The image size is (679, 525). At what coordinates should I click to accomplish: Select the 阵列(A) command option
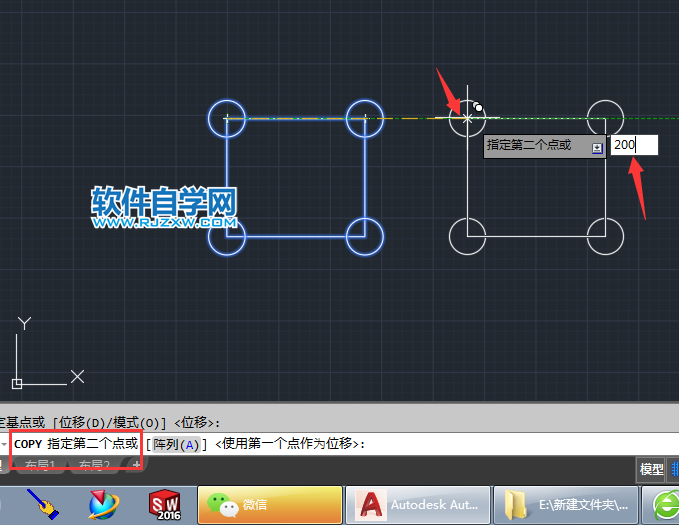(x=176, y=444)
